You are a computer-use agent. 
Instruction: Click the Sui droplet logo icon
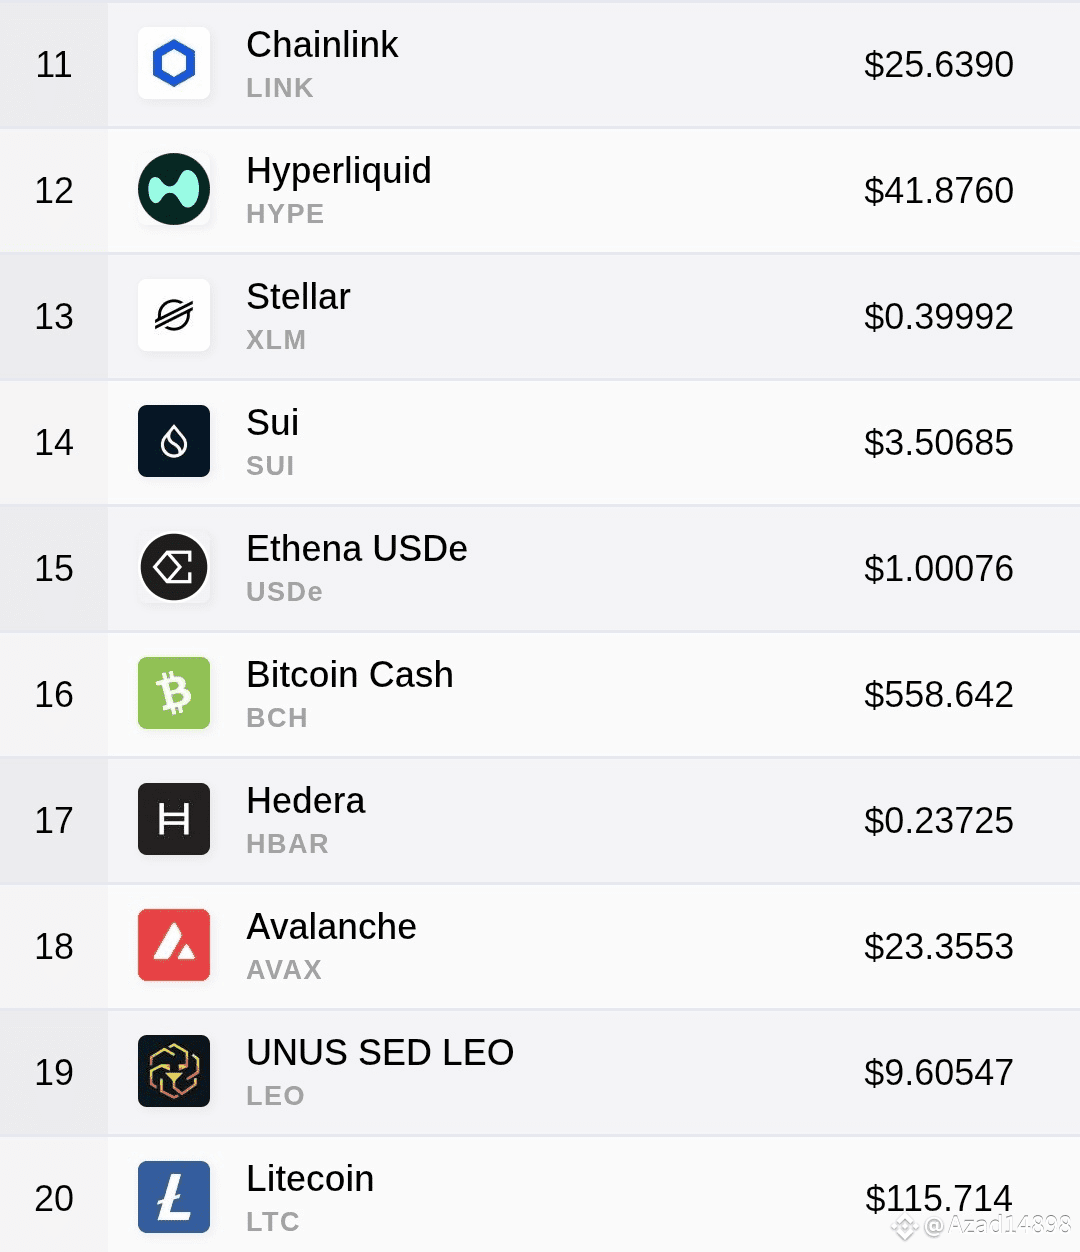tap(174, 441)
